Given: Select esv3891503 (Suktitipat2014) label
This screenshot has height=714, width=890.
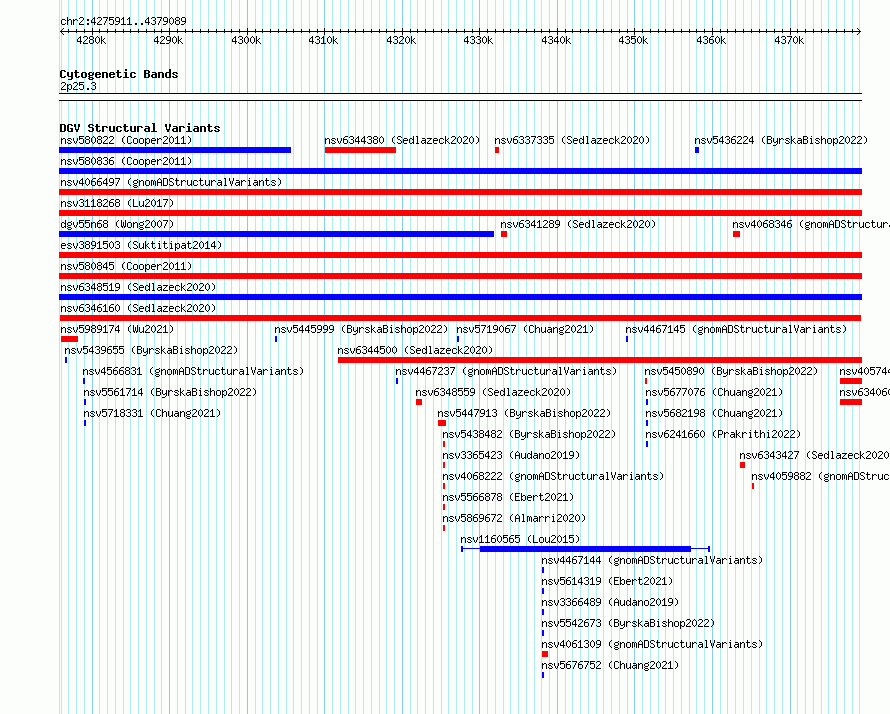Looking at the screenshot, I should [141, 245].
